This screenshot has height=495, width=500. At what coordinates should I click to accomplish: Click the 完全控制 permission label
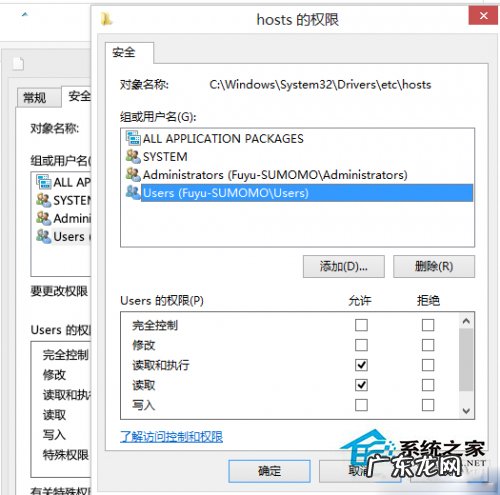coord(155,325)
